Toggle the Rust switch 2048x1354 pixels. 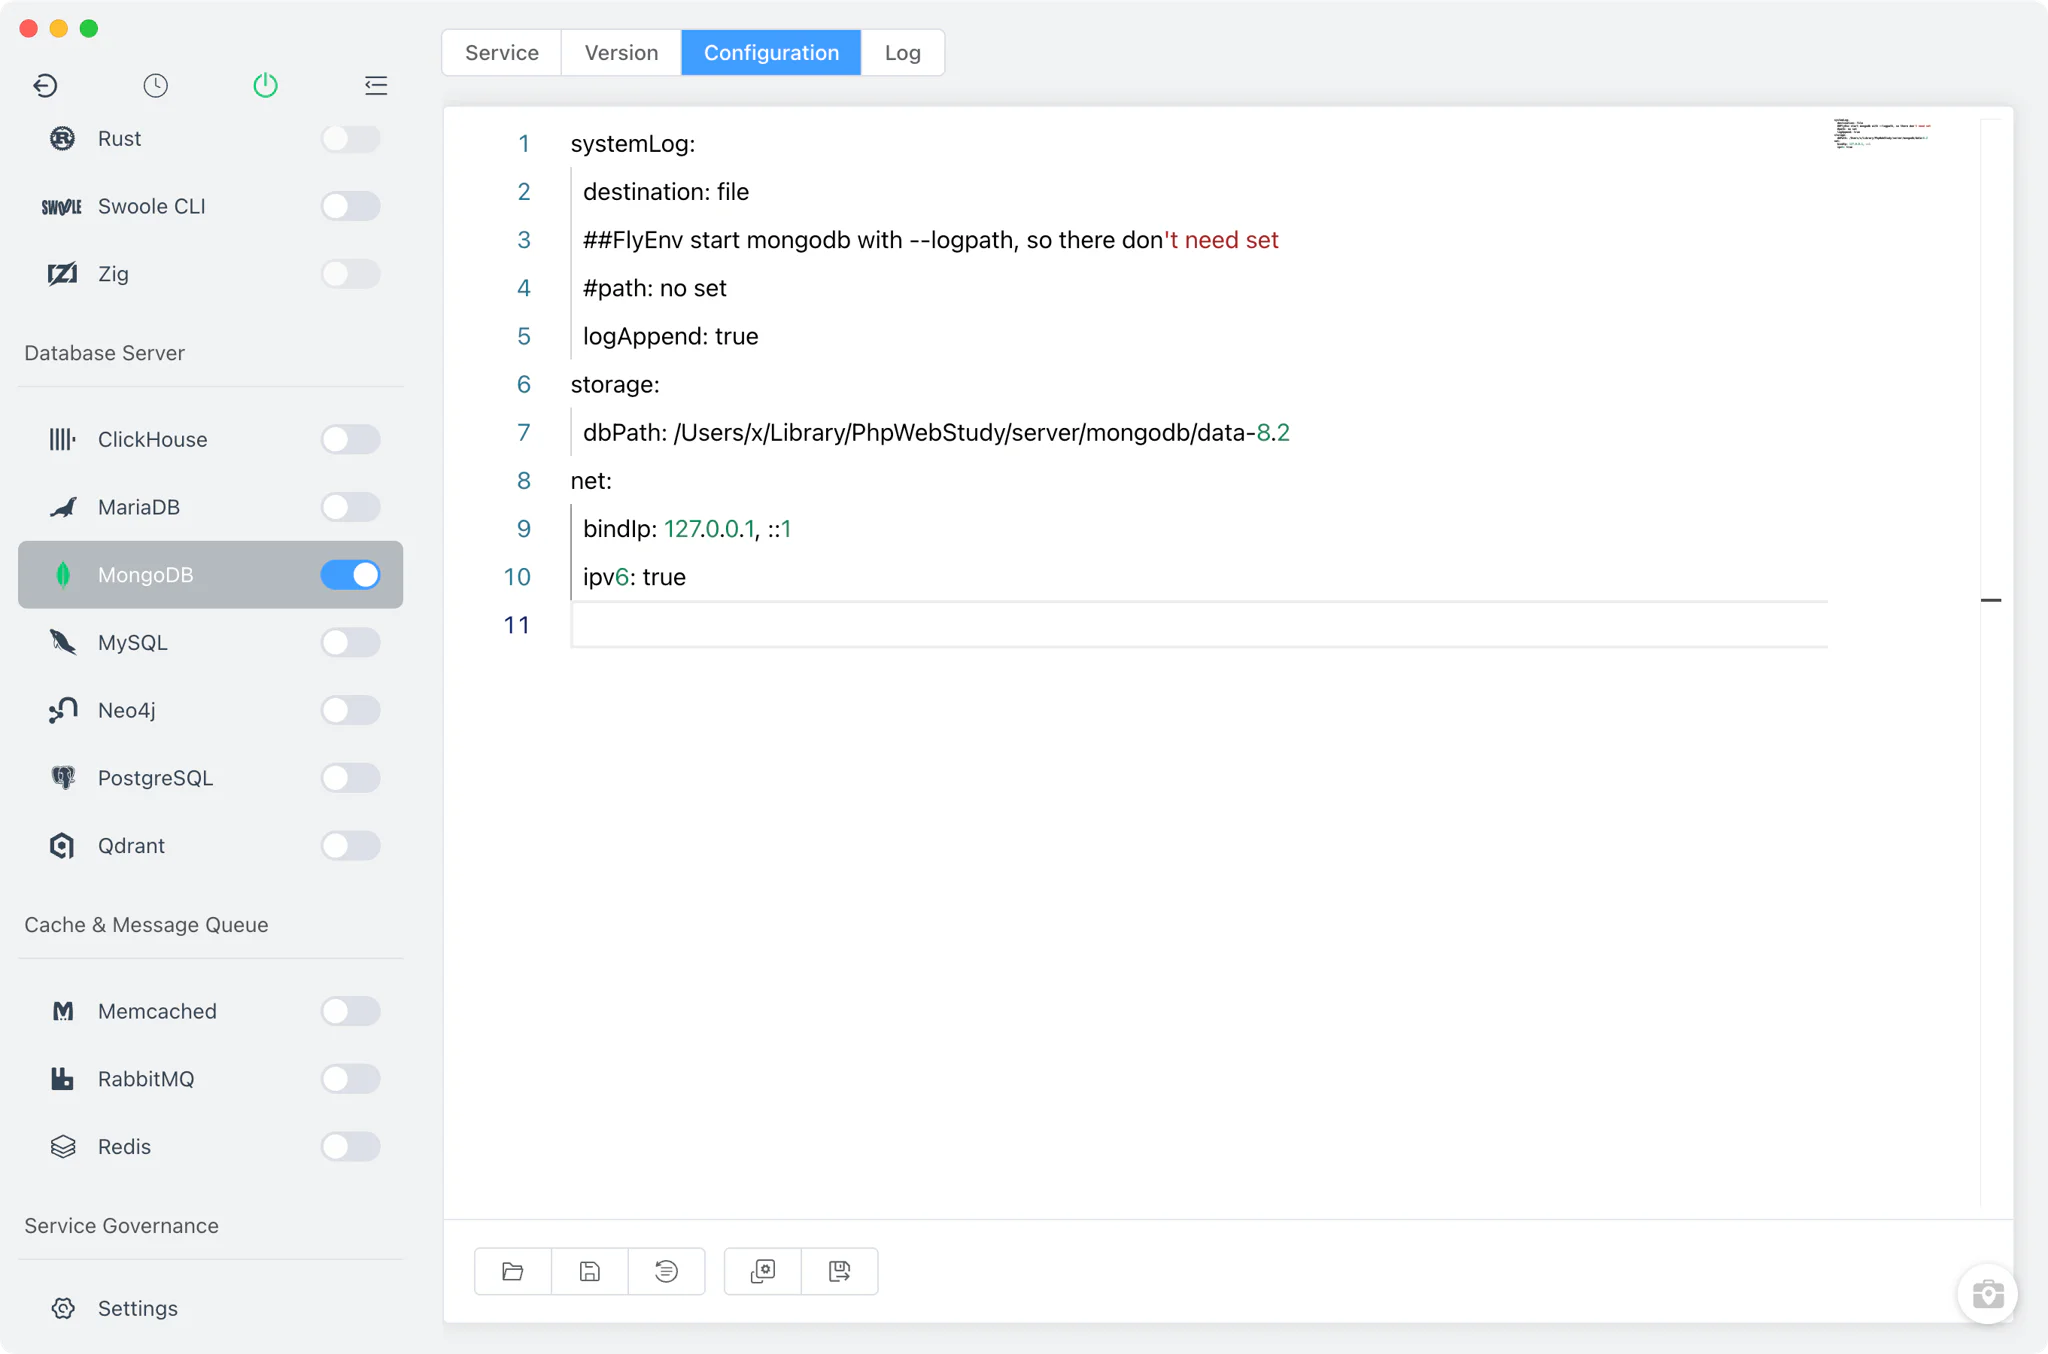coord(350,139)
